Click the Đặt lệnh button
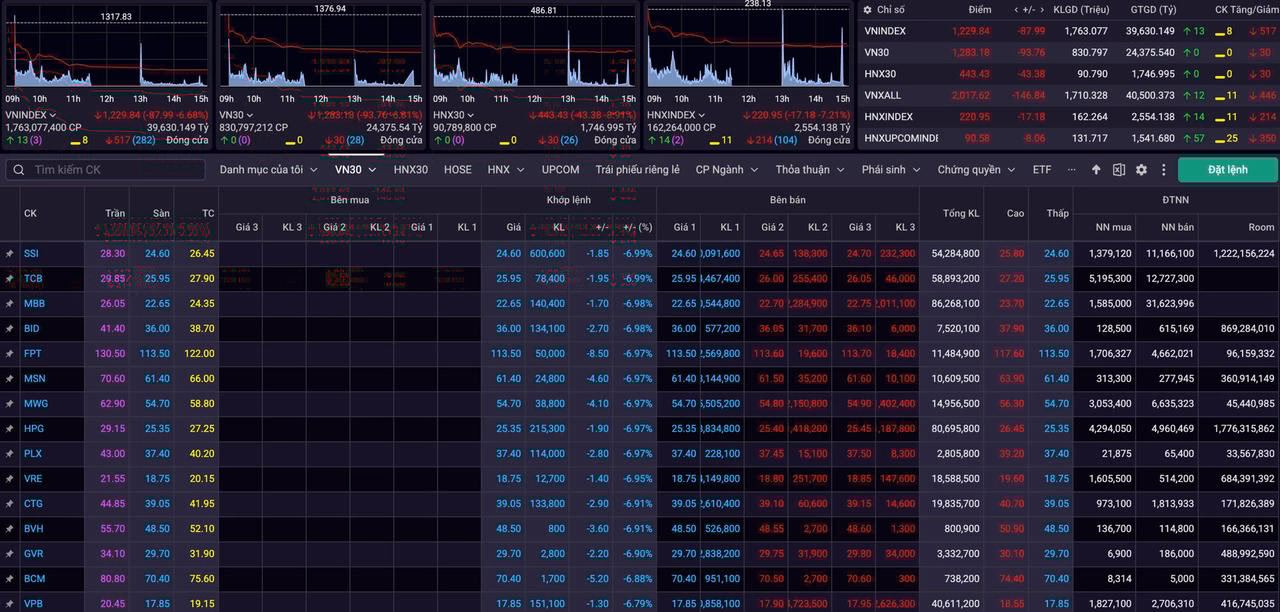 pos(1227,170)
